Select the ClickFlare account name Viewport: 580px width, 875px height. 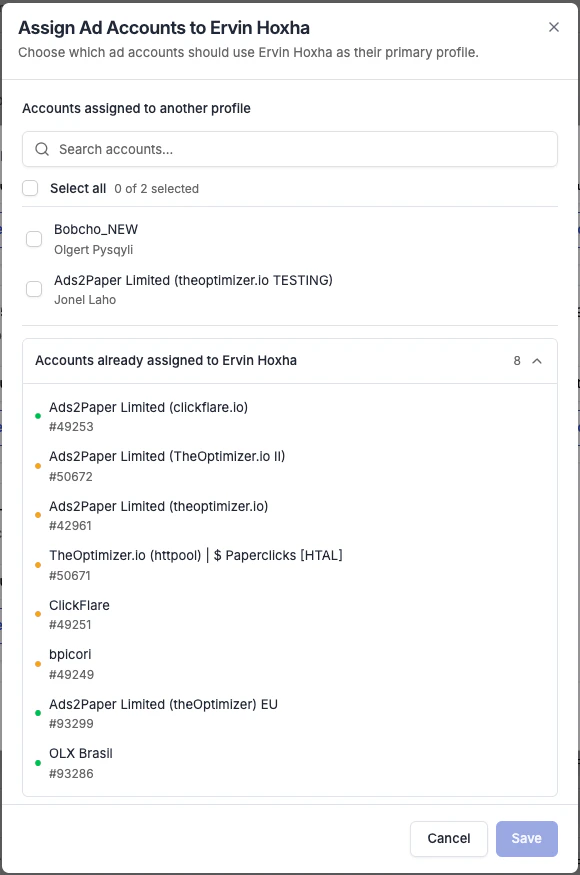click(79, 605)
